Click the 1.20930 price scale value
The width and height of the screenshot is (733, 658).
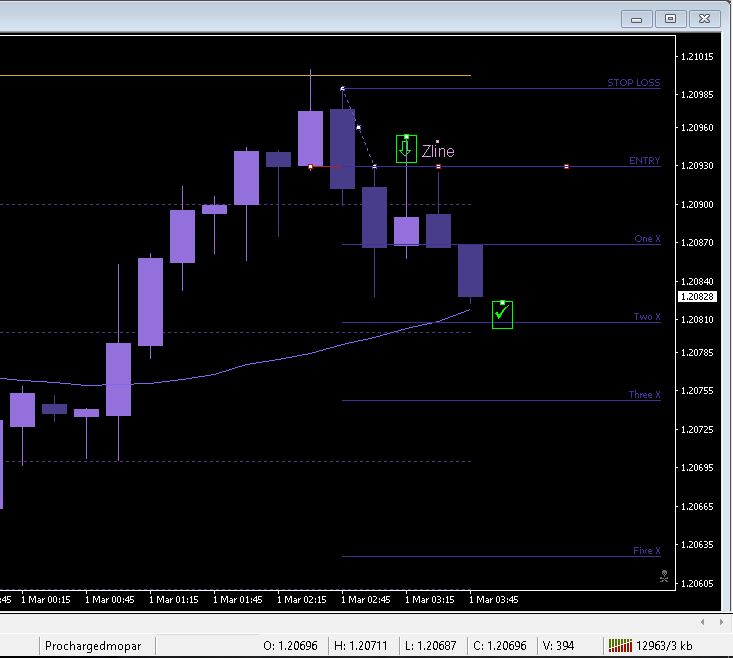[x=697, y=166]
